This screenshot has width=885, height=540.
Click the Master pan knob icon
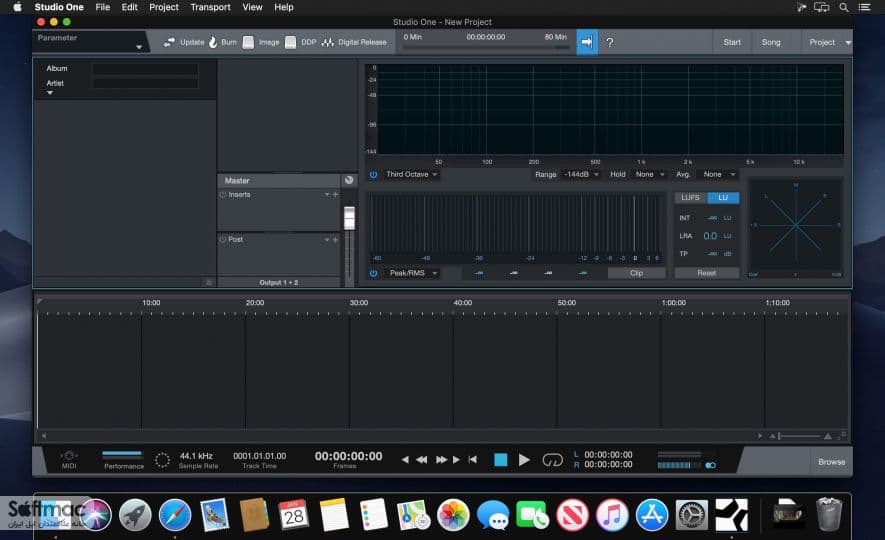coord(349,180)
